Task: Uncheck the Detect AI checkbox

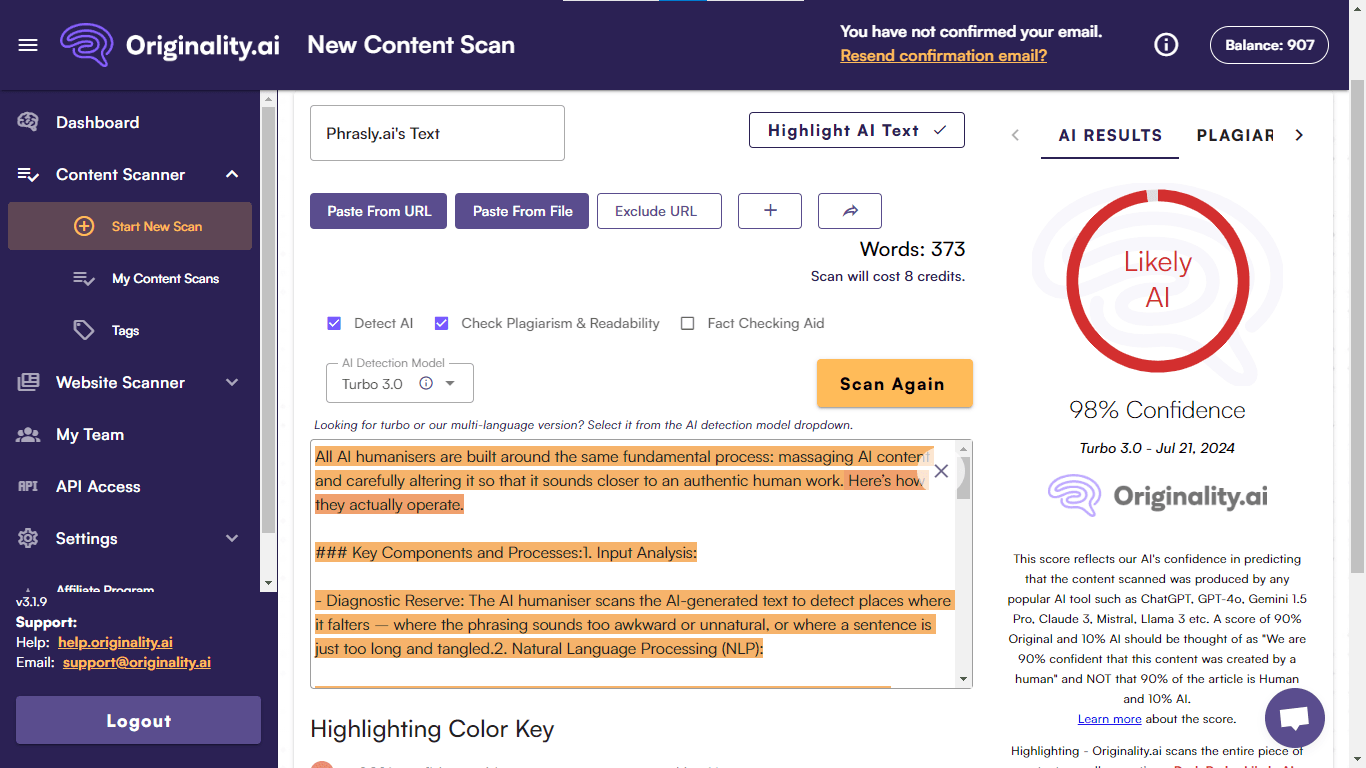Action: click(x=334, y=323)
